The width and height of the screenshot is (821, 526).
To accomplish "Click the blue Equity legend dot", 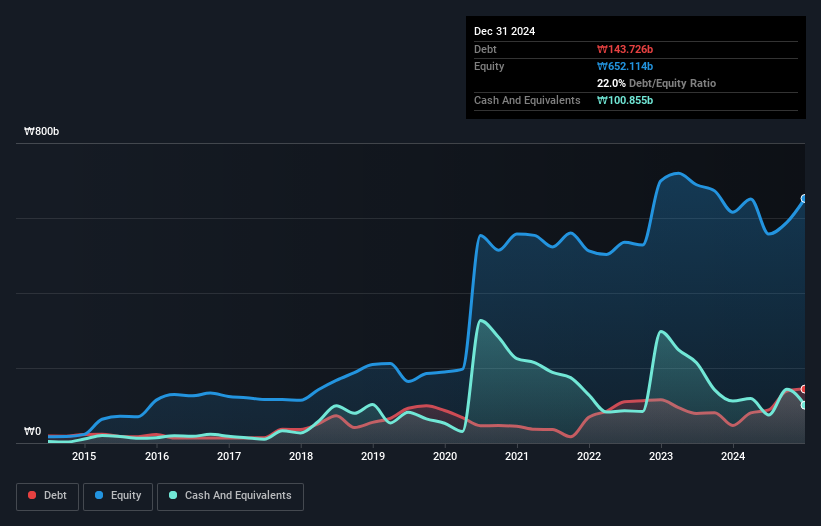I will [x=99, y=495].
